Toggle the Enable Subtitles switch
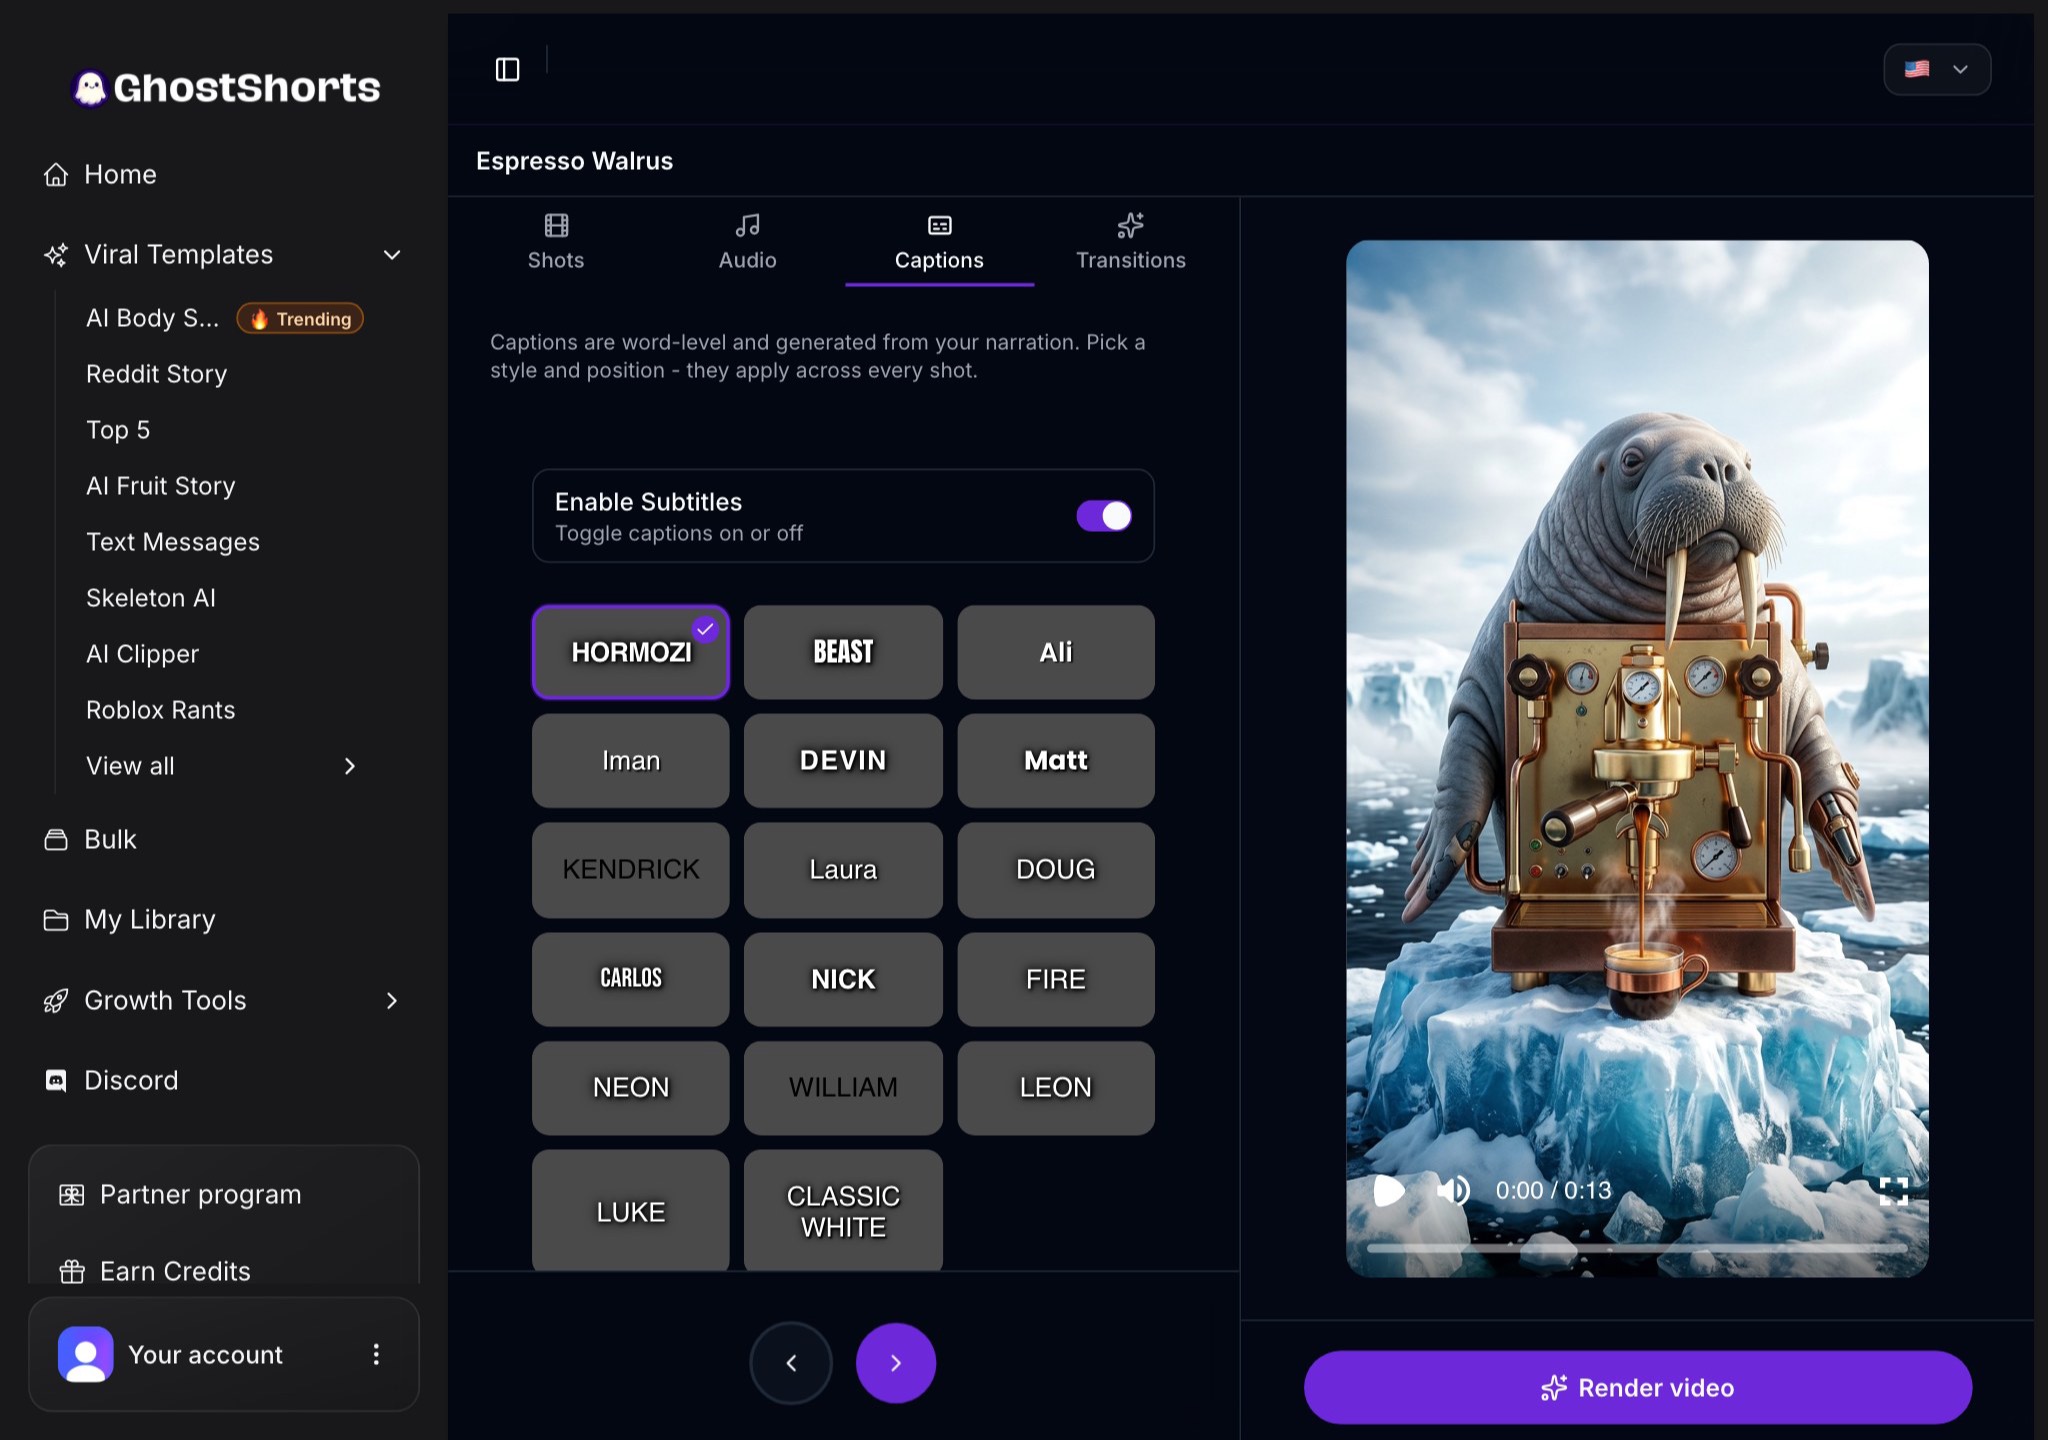This screenshot has width=2048, height=1440. [x=1104, y=516]
